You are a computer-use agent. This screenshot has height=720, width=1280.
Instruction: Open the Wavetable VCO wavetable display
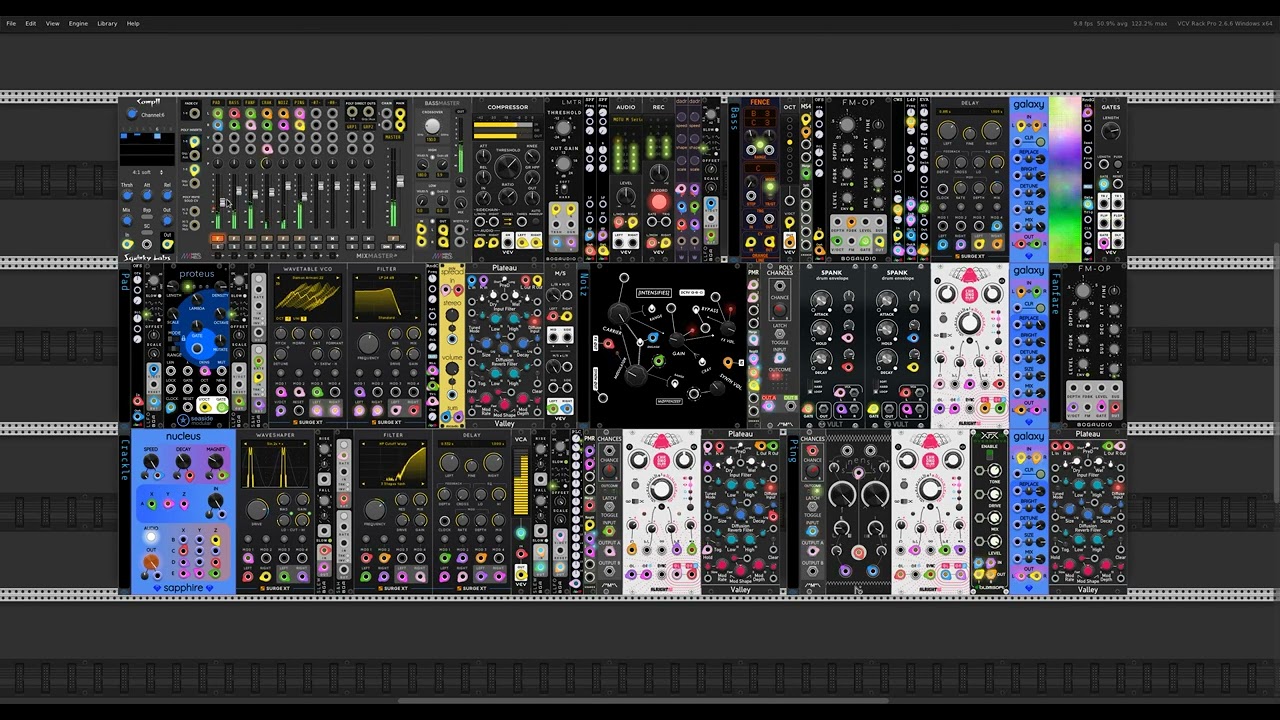click(x=307, y=298)
